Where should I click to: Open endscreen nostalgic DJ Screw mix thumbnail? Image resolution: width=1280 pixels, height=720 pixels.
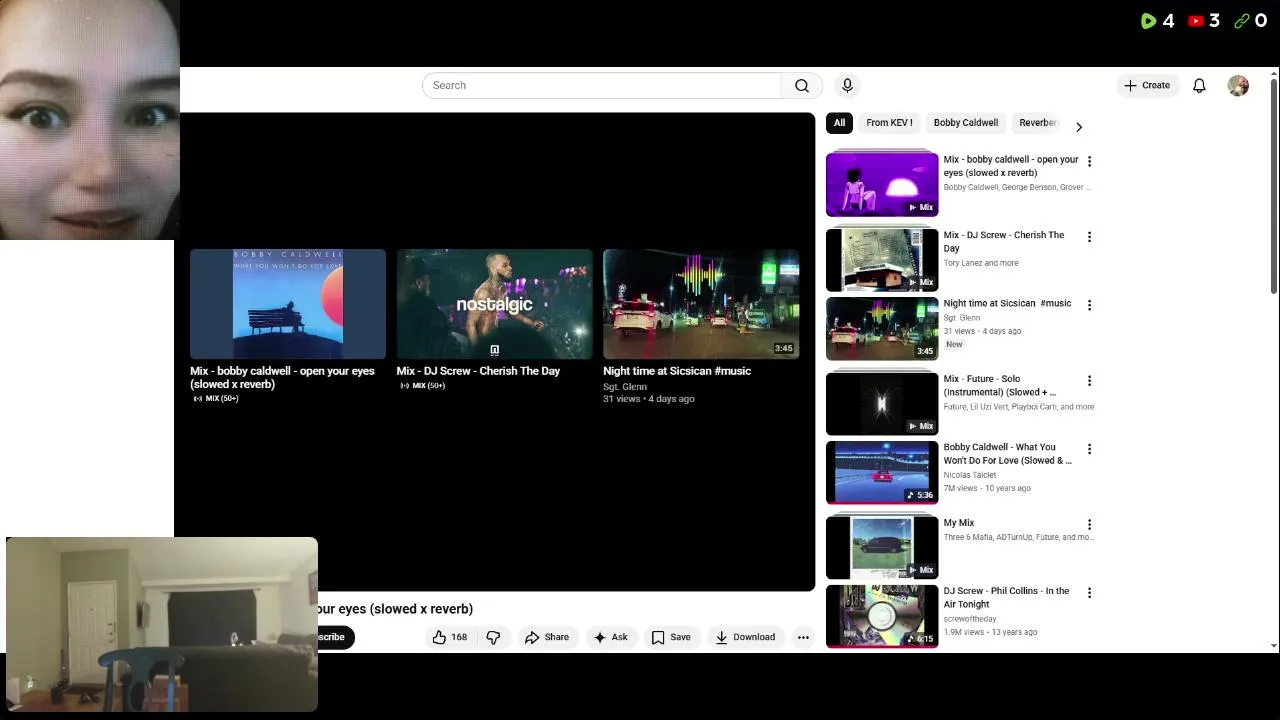point(494,304)
